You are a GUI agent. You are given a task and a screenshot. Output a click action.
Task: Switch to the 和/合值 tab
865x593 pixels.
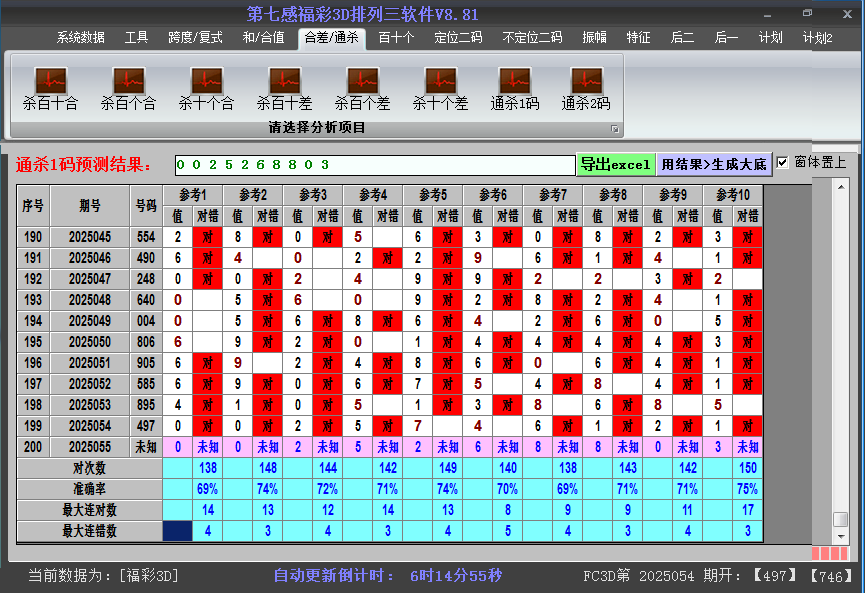coord(264,38)
